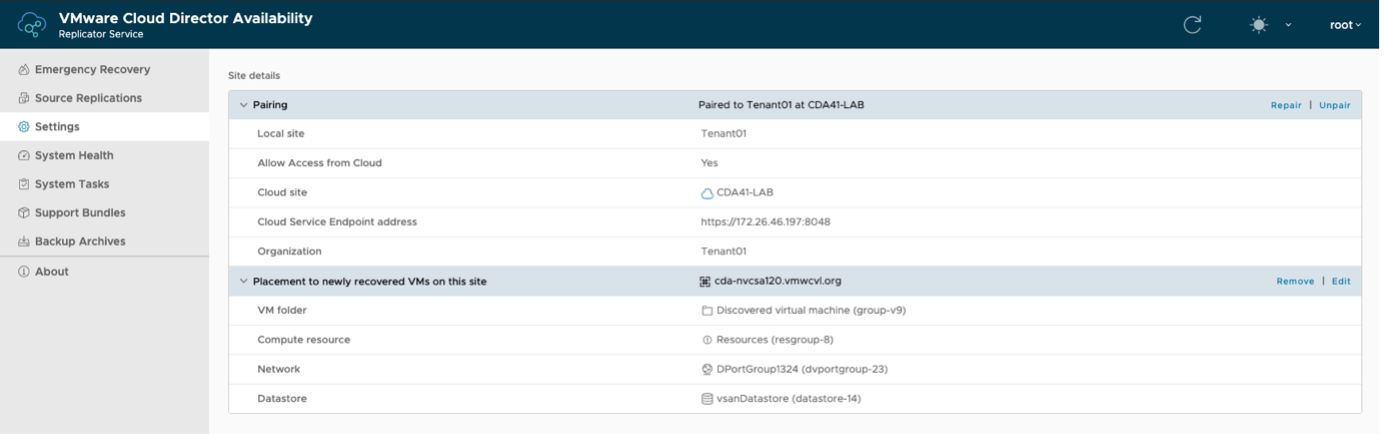Click the CDA41-LAB cloud icon
Image resolution: width=1384 pixels, height=436 pixels.
coord(707,193)
